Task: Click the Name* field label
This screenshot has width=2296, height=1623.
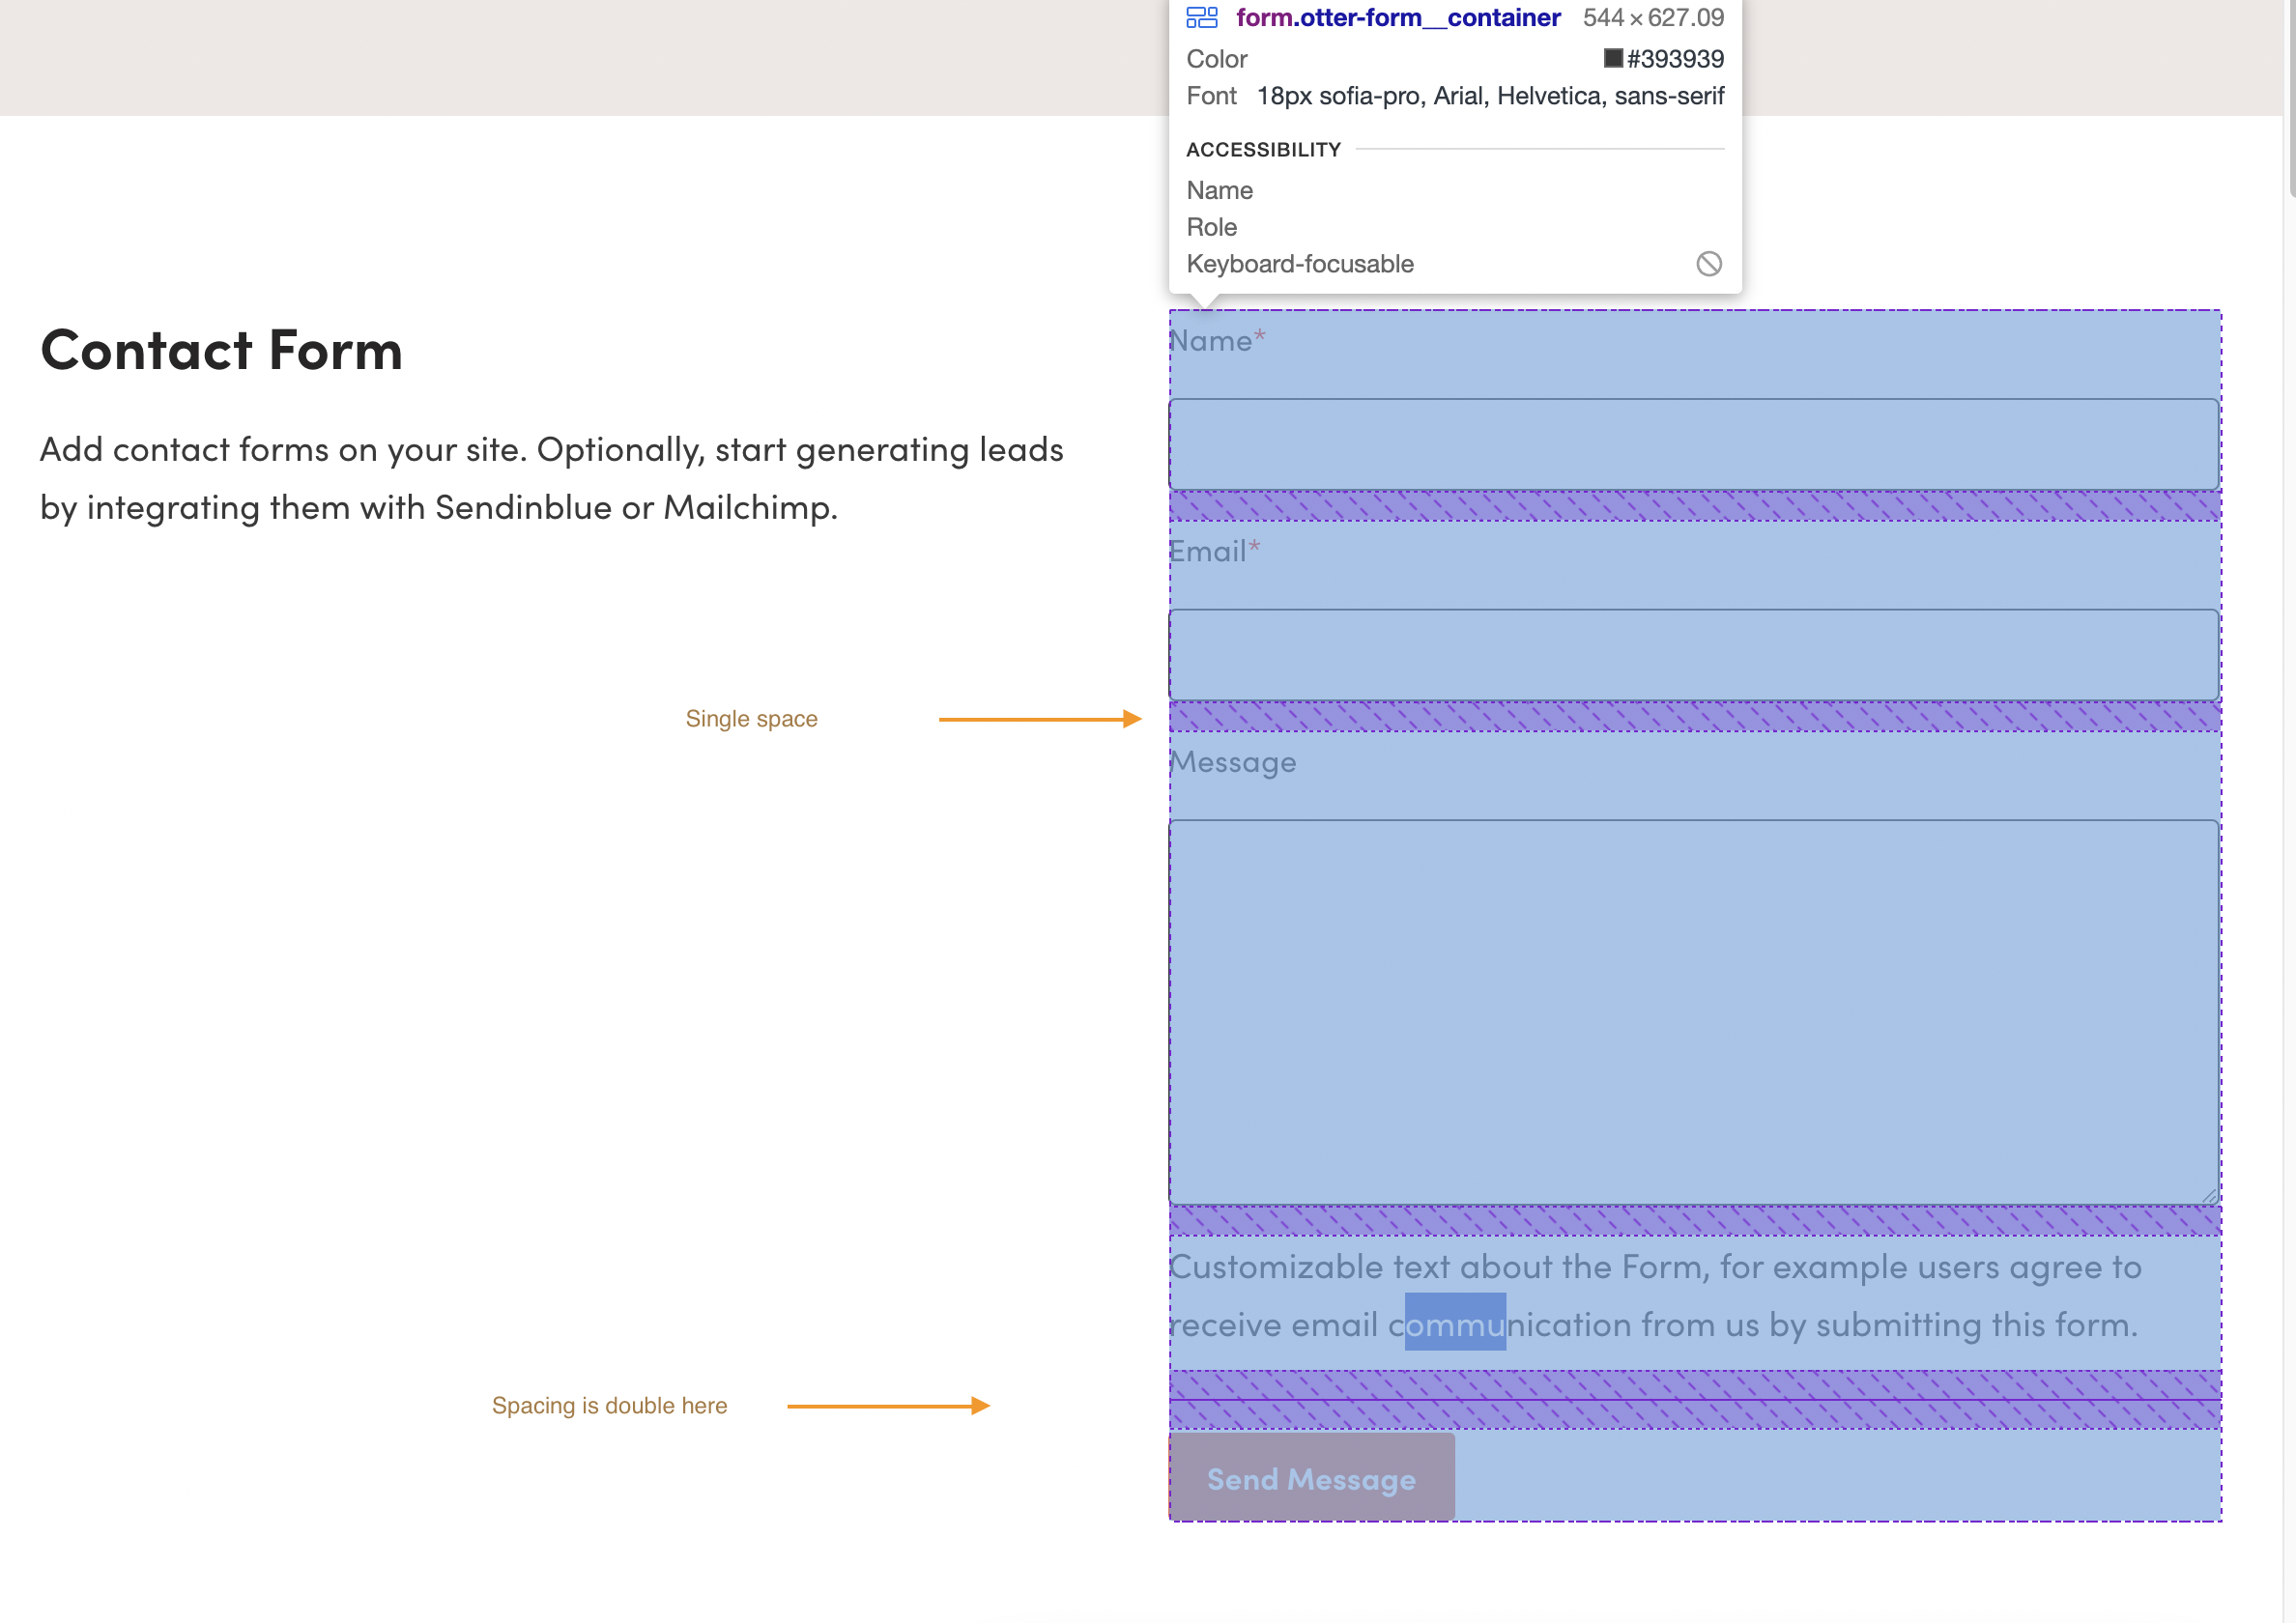Action: tap(1216, 340)
